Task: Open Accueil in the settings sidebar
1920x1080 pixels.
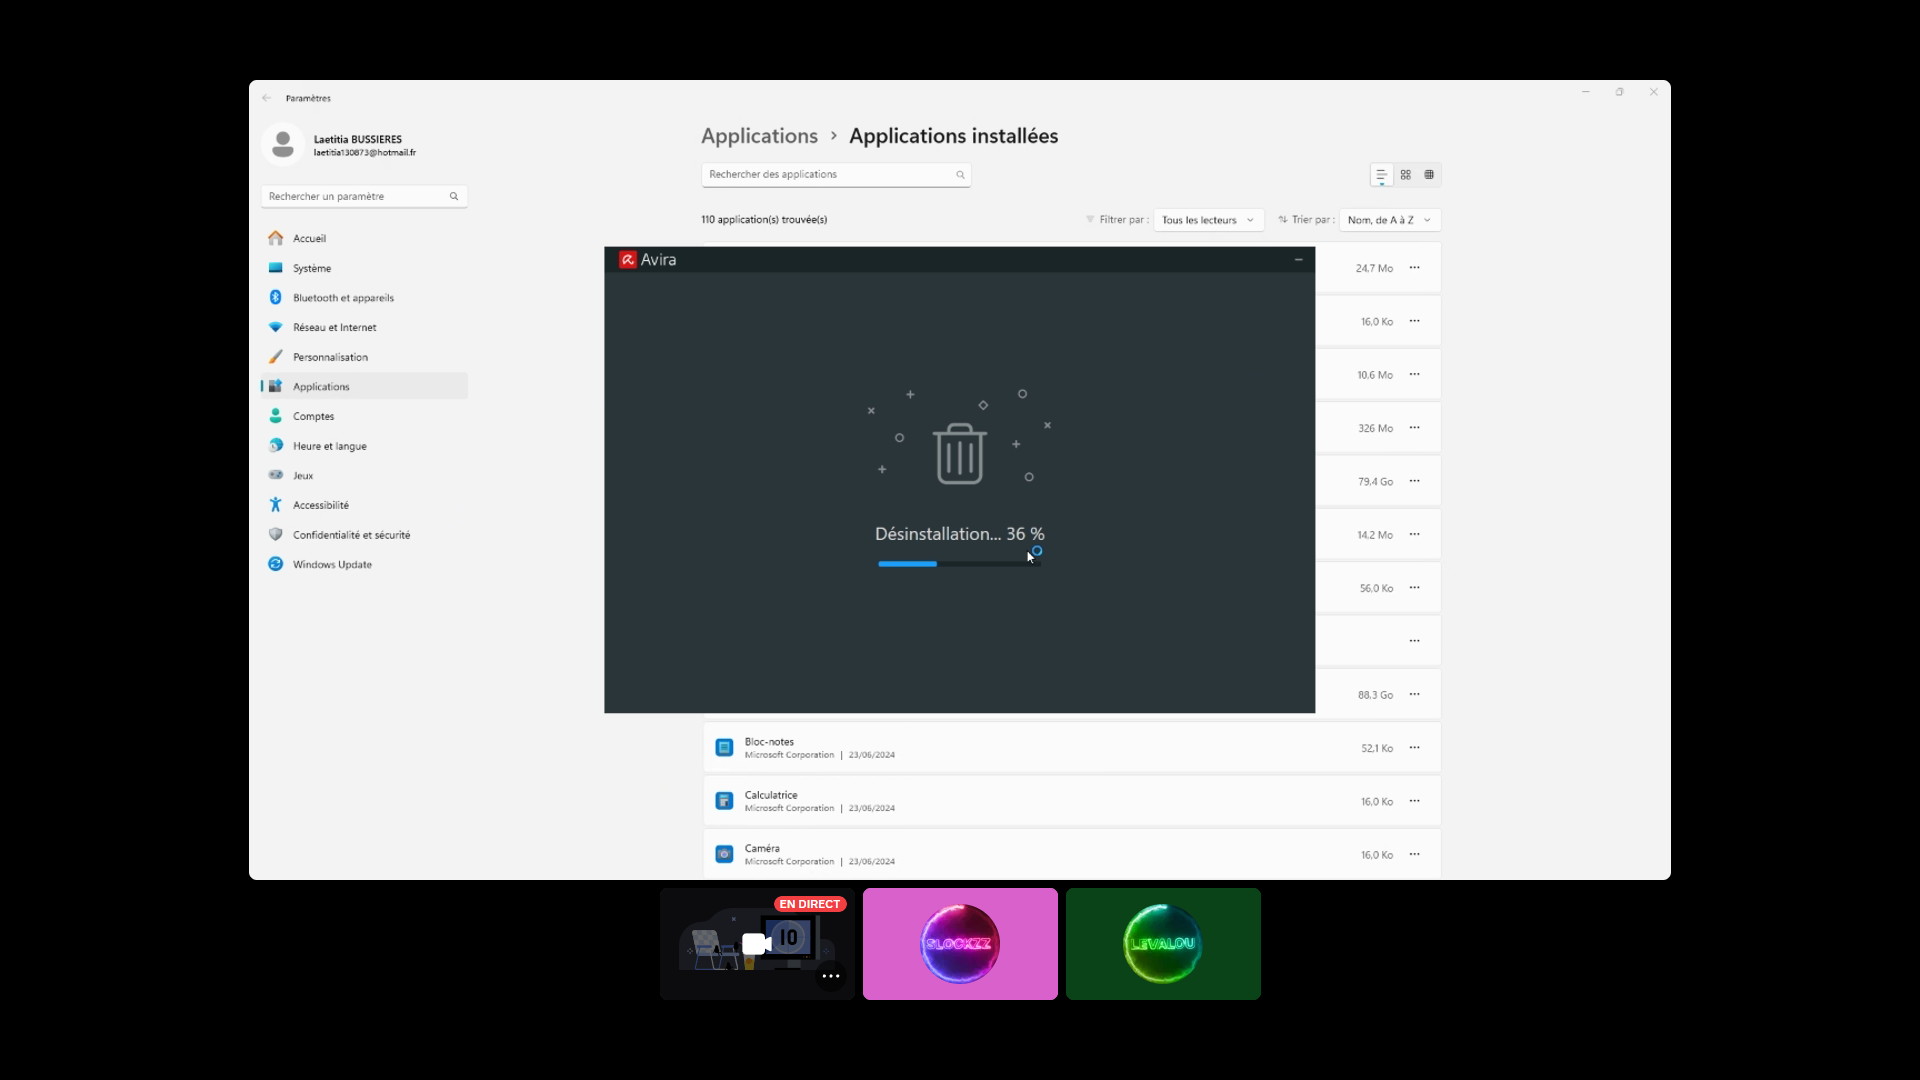Action: [364, 238]
